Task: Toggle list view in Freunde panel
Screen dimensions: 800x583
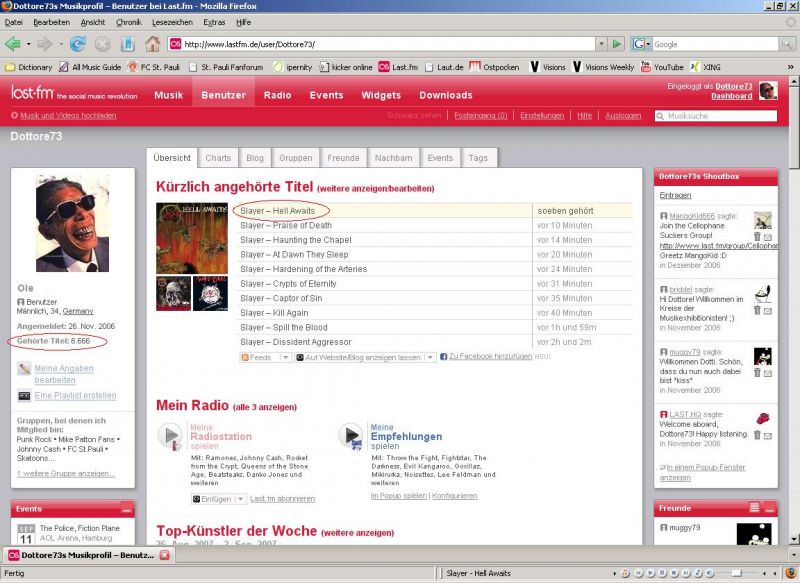Action: point(755,508)
